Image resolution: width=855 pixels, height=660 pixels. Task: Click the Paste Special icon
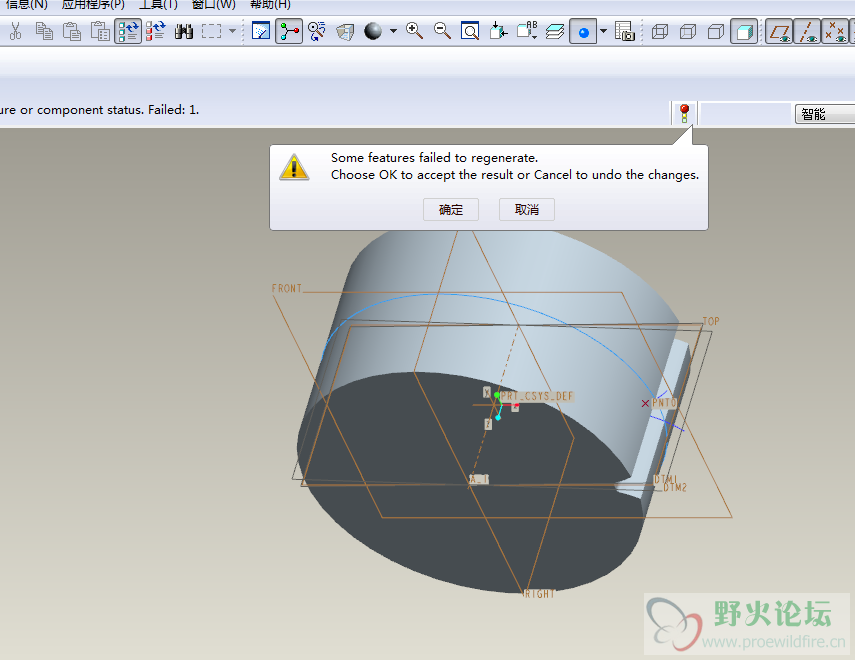[x=100, y=31]
